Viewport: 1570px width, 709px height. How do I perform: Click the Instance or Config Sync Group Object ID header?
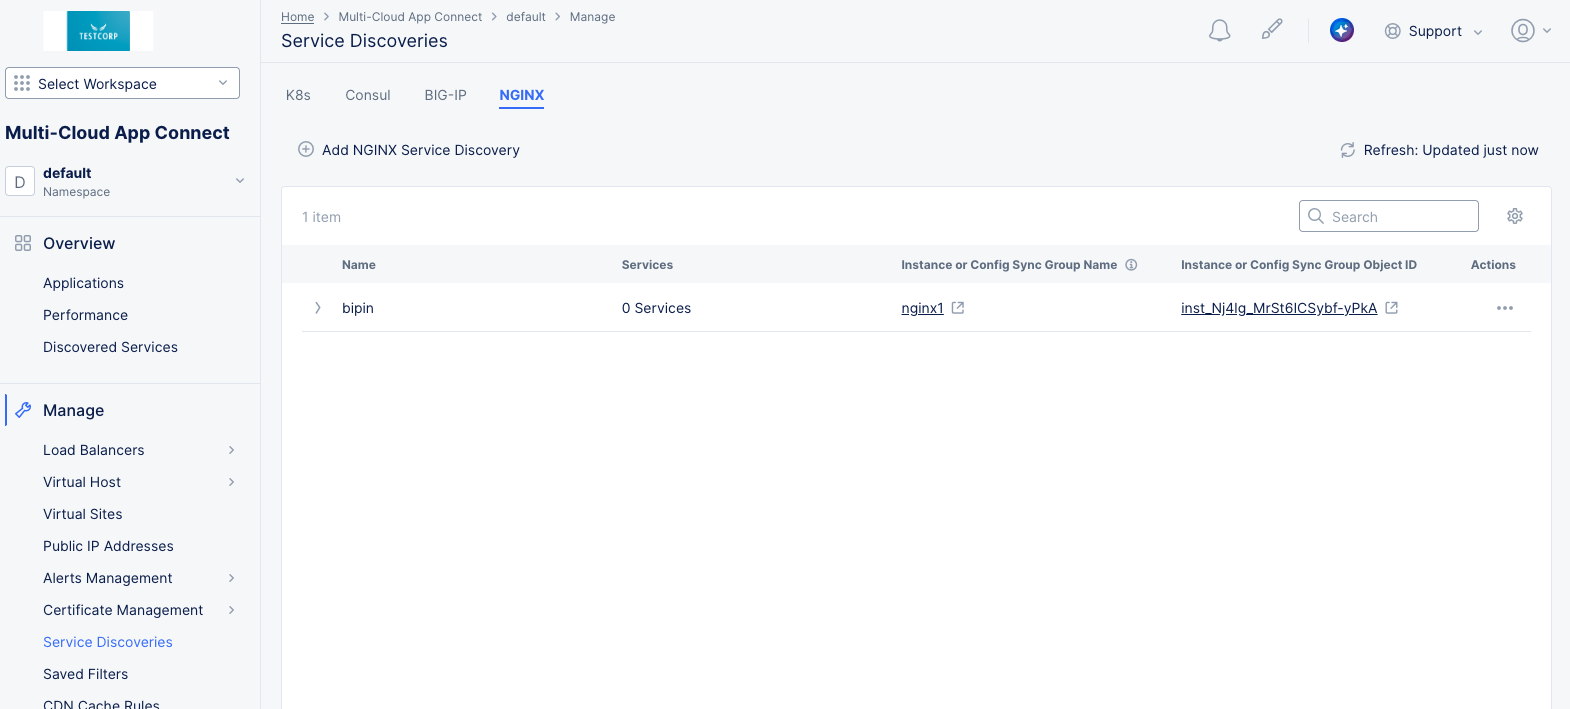(x=1299, y=265)
